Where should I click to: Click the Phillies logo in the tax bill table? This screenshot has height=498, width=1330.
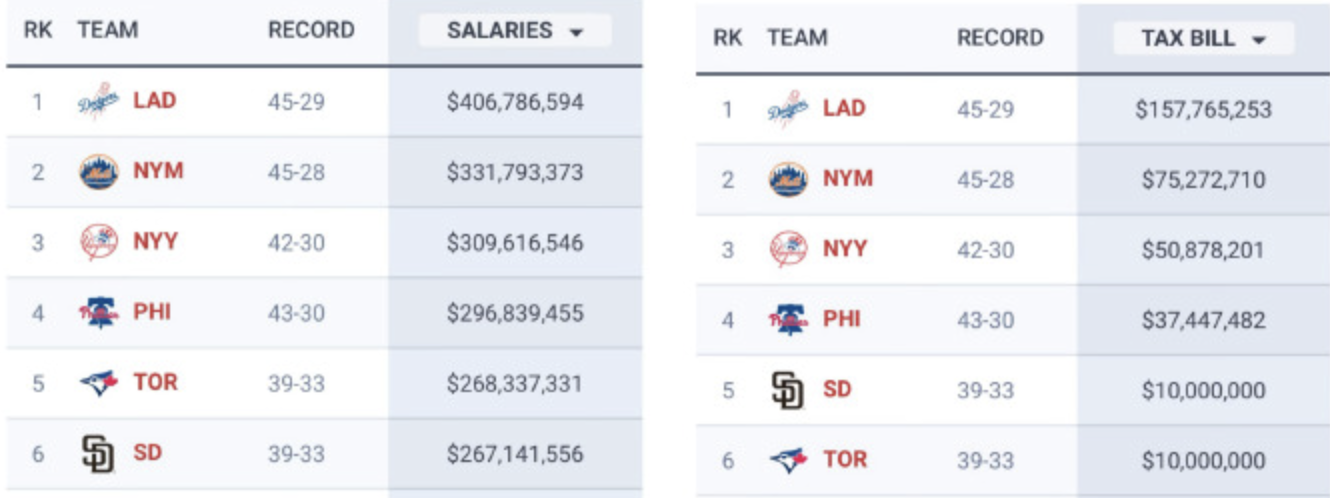tap(788, 320)
